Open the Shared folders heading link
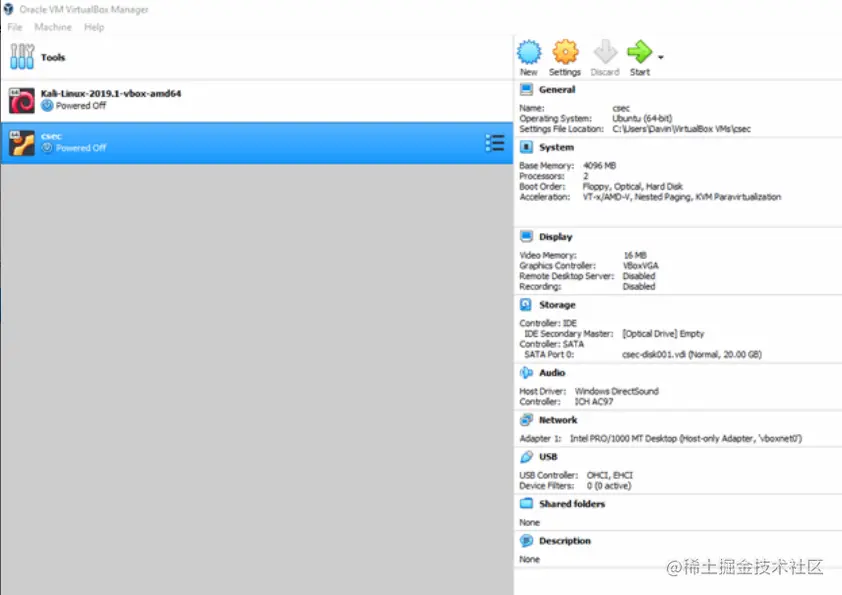842x595 pixels. (x=572, y=504)
